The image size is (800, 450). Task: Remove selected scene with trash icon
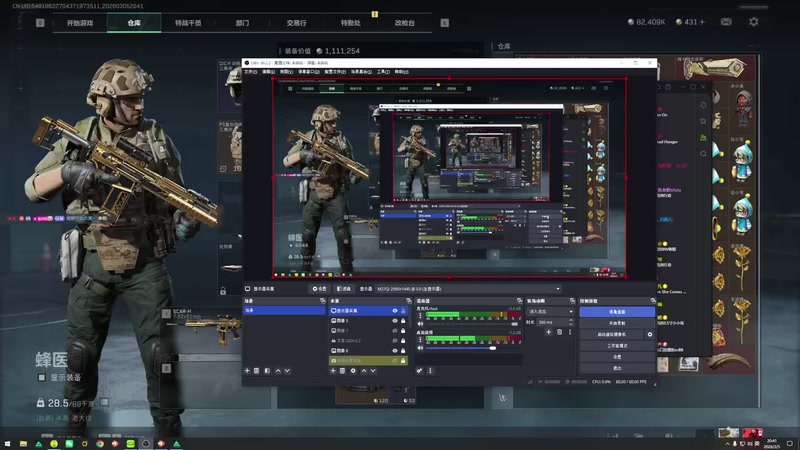point(257,371)
